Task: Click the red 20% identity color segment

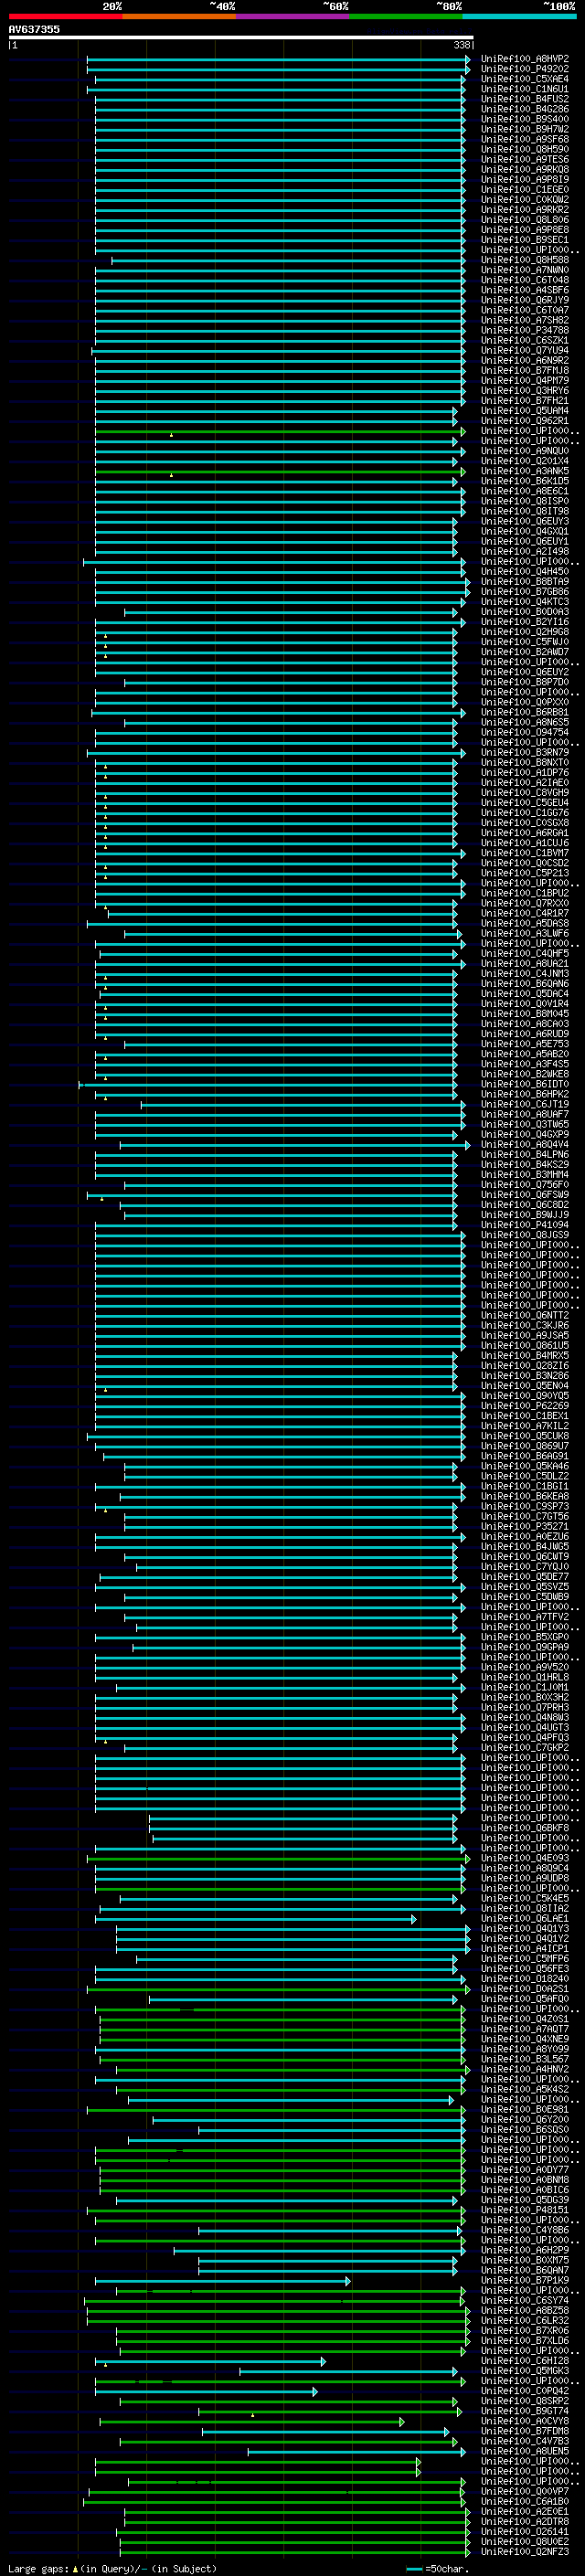Action: coord(65,16)
